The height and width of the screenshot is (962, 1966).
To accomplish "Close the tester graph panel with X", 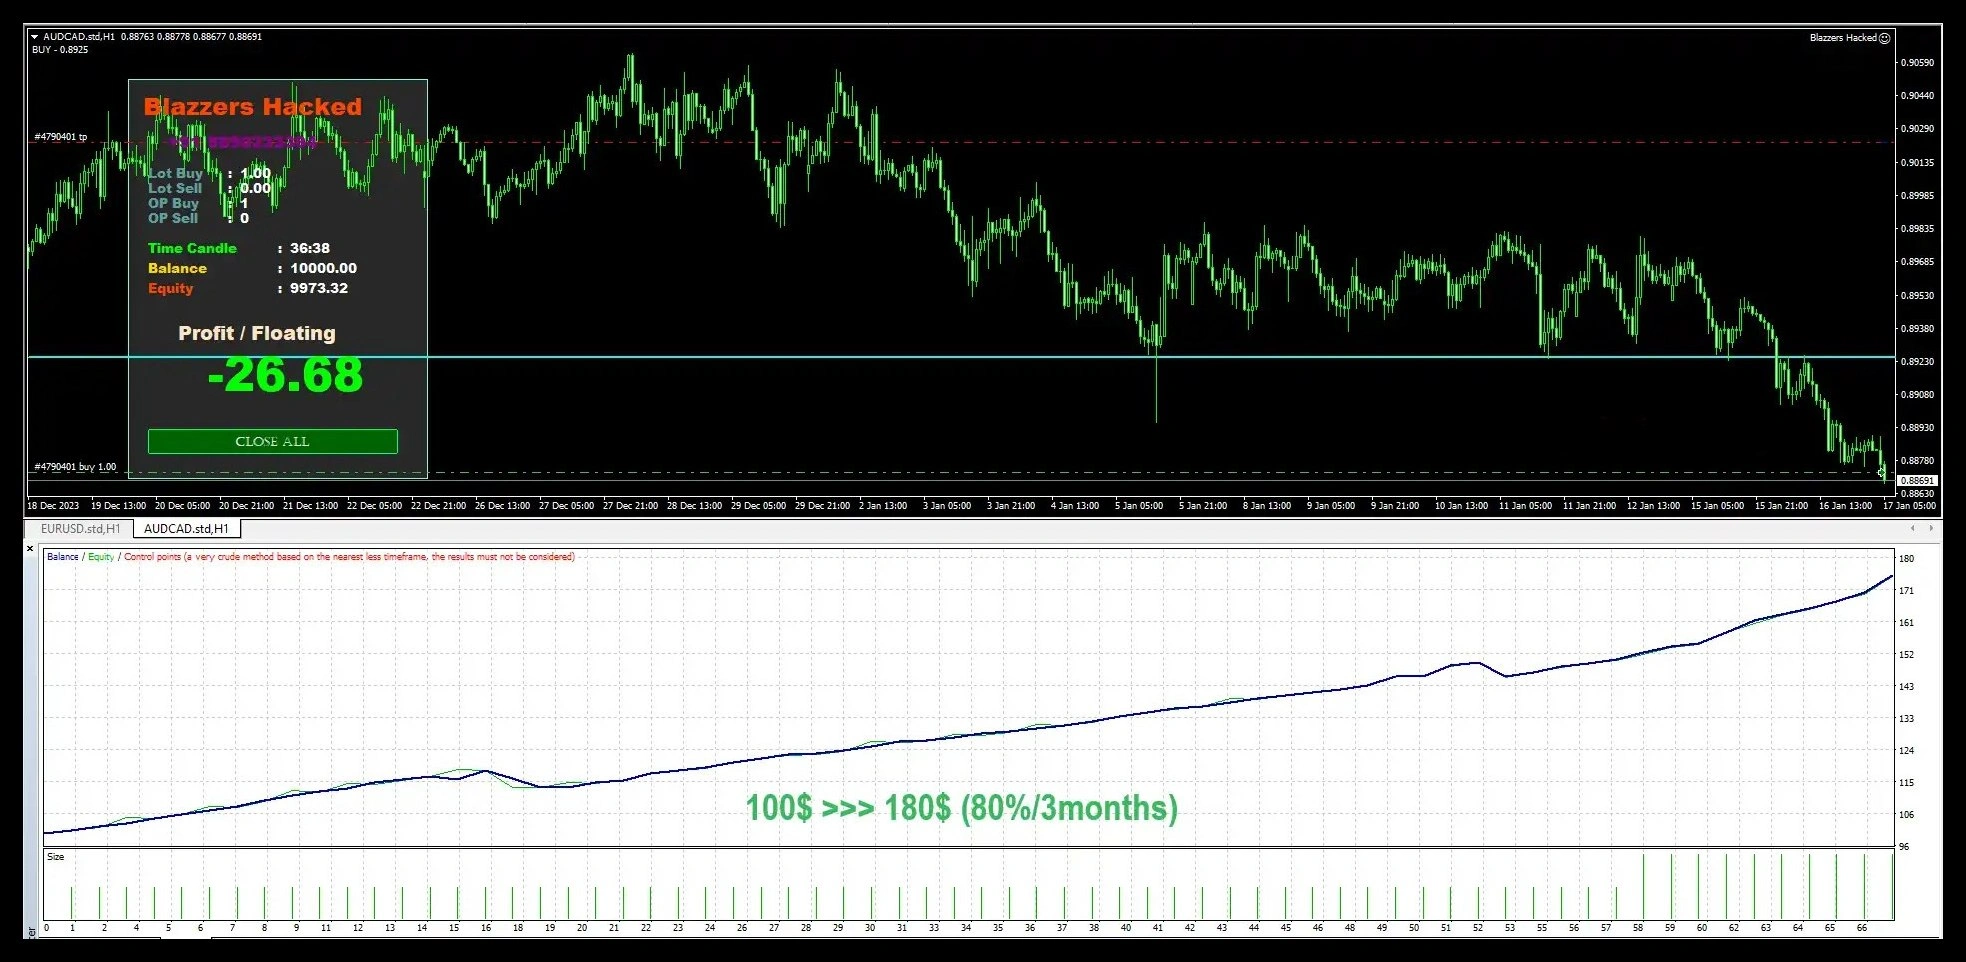I will pos(30,549).
